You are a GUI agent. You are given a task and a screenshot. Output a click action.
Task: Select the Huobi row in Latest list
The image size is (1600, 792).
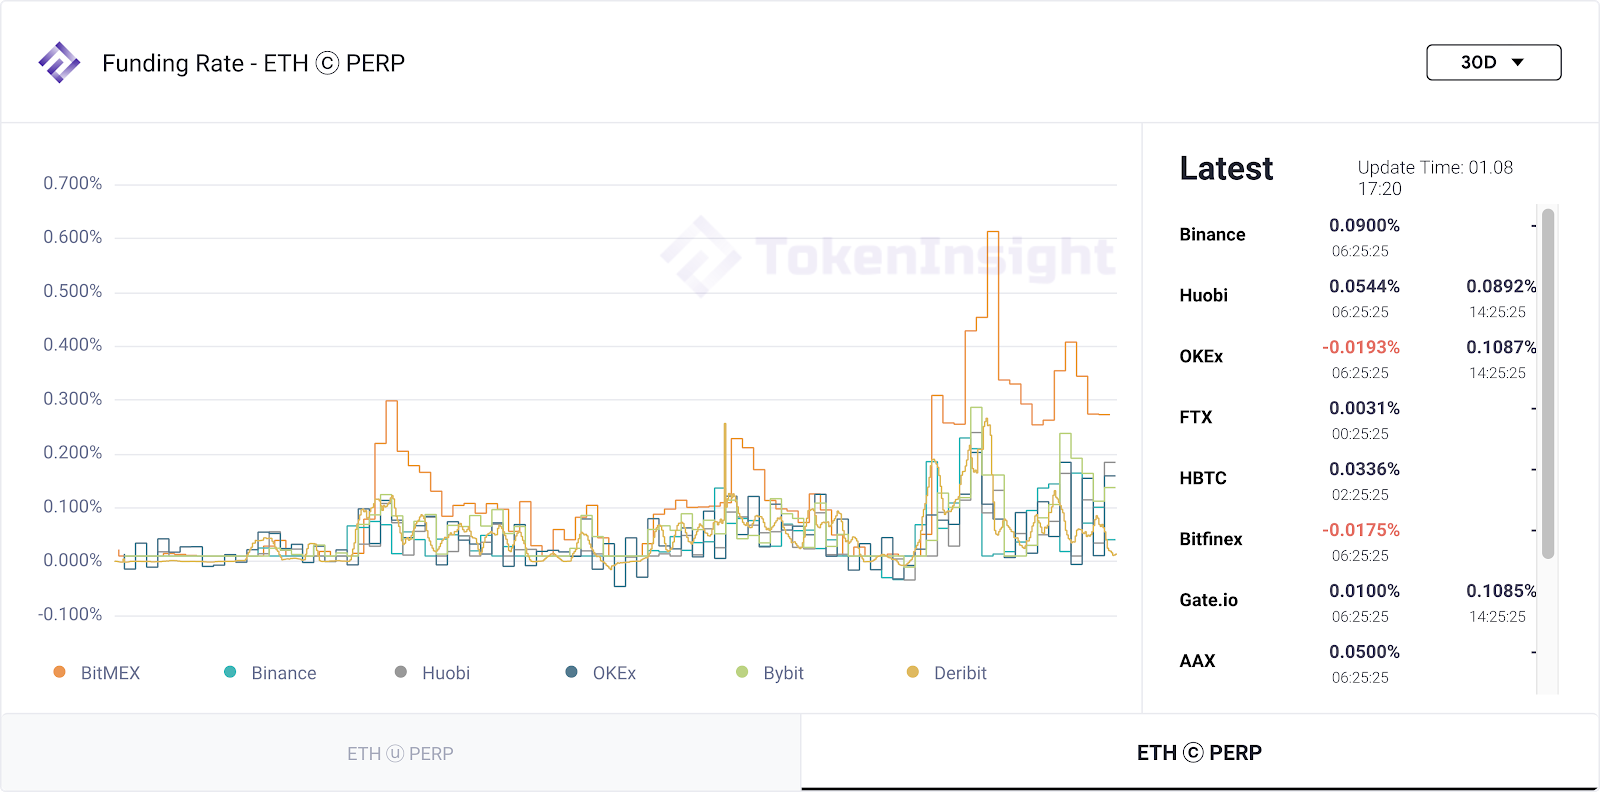[x=1357, y=297]
